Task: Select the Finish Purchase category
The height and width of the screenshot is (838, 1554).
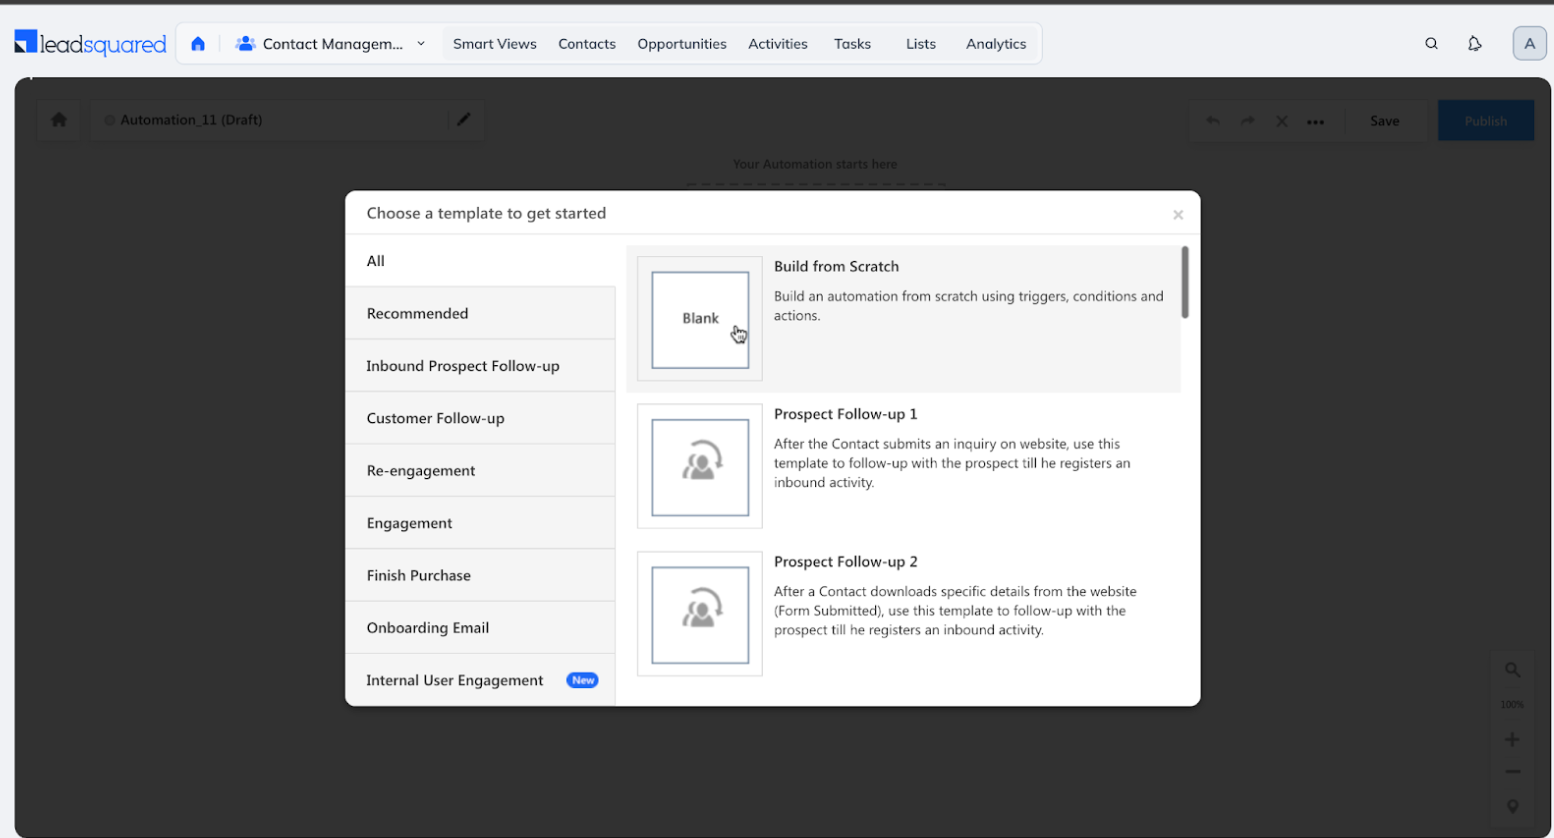Action: pyautogui.click(x=480, y=575)
